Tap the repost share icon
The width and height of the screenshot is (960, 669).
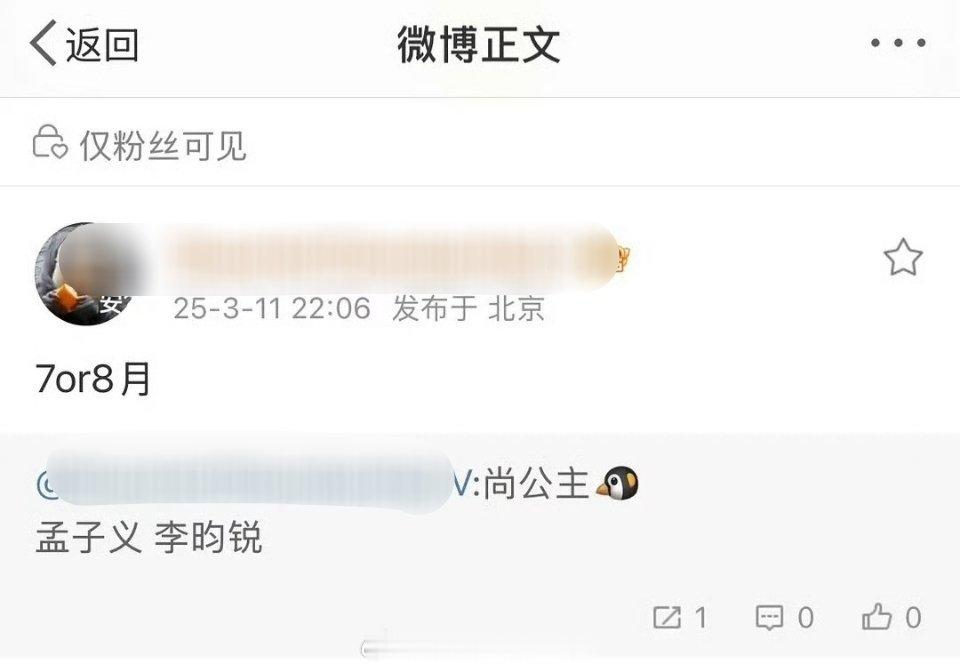tap(667, 617)
